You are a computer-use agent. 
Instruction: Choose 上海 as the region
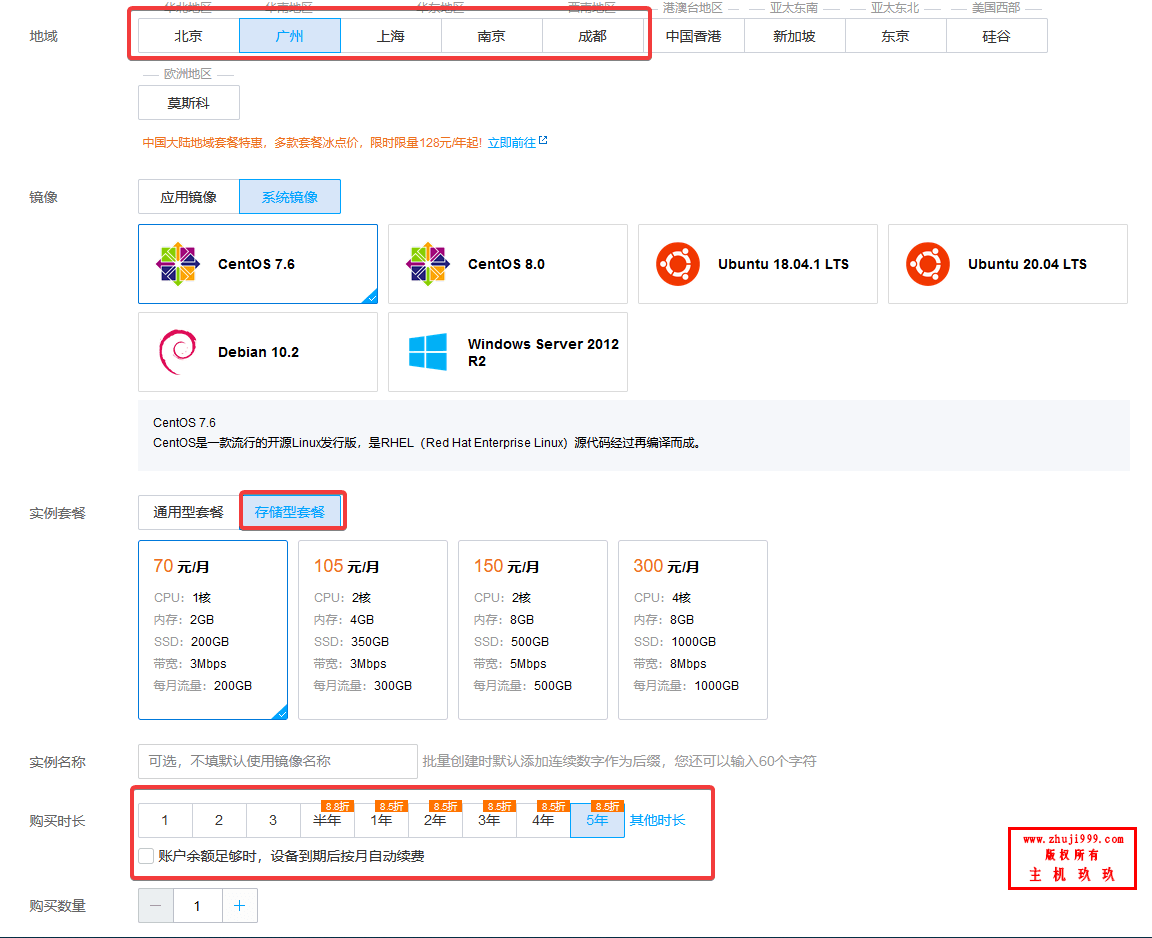tap(391, 36)
